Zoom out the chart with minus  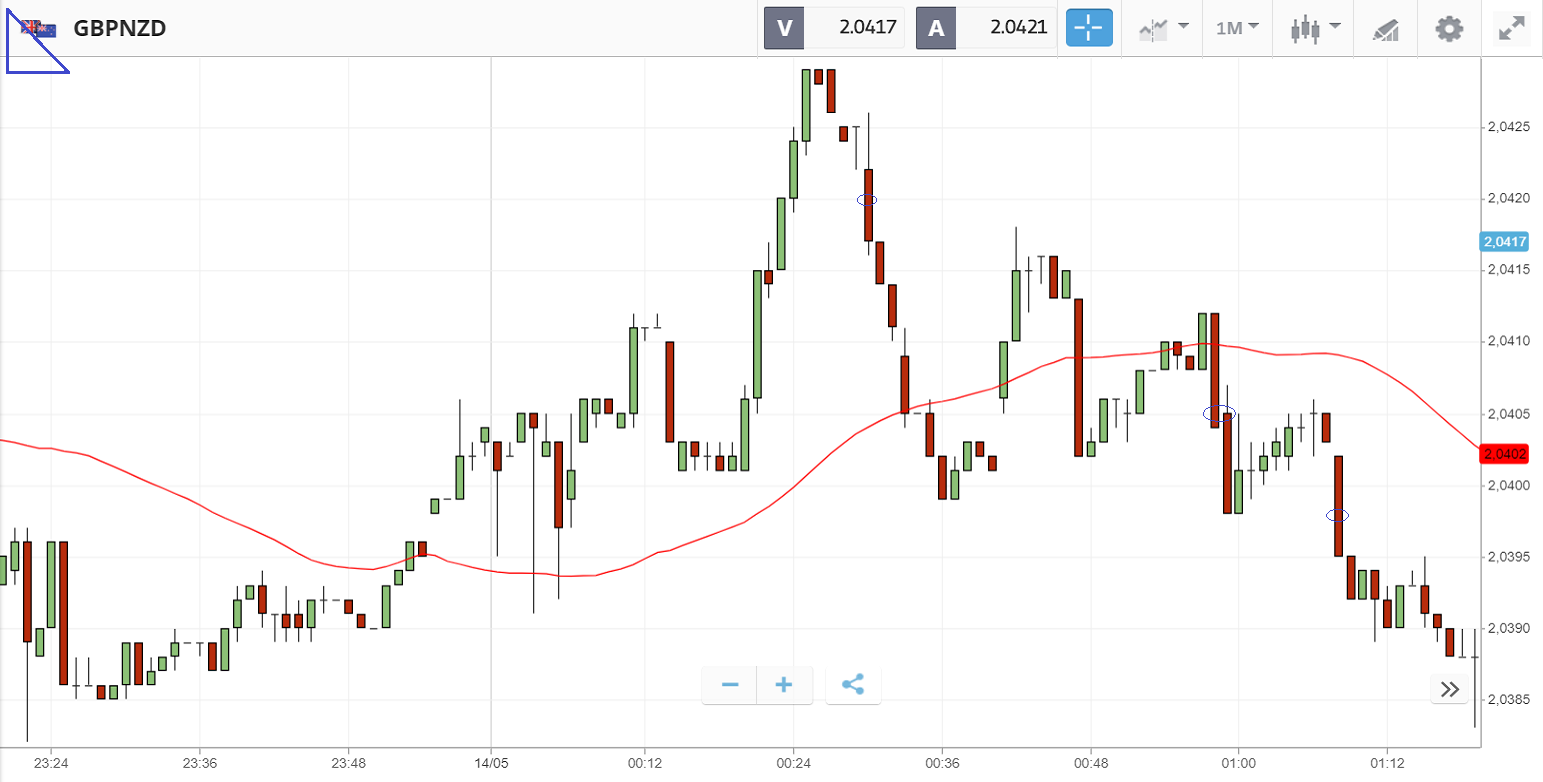coord(730,685)
